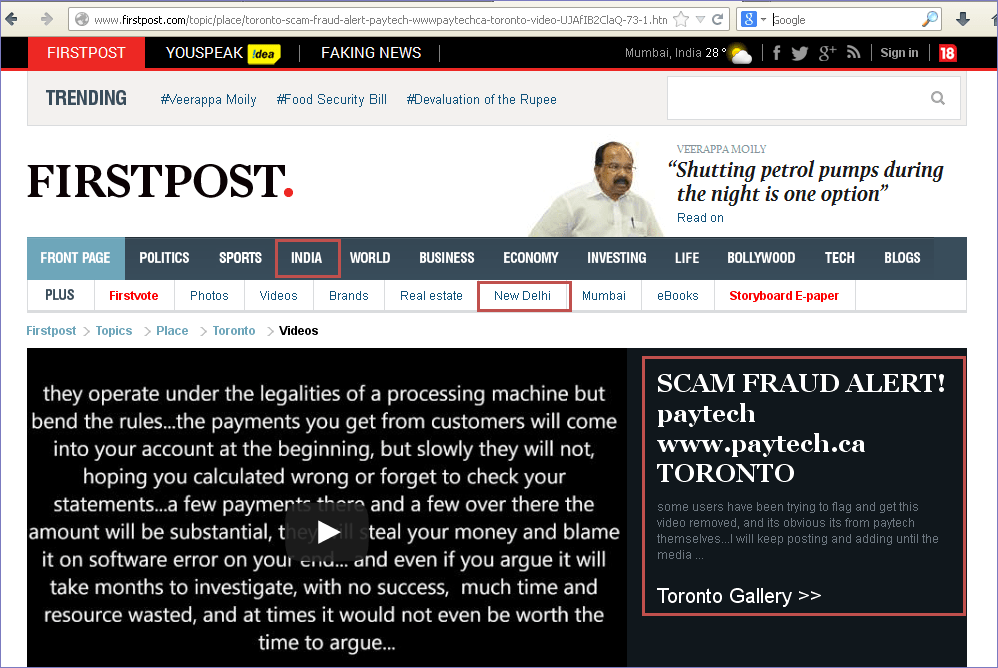Open Brands in the PLUS bar
Viewport: 998px width, 668px height.
point(349,296)
